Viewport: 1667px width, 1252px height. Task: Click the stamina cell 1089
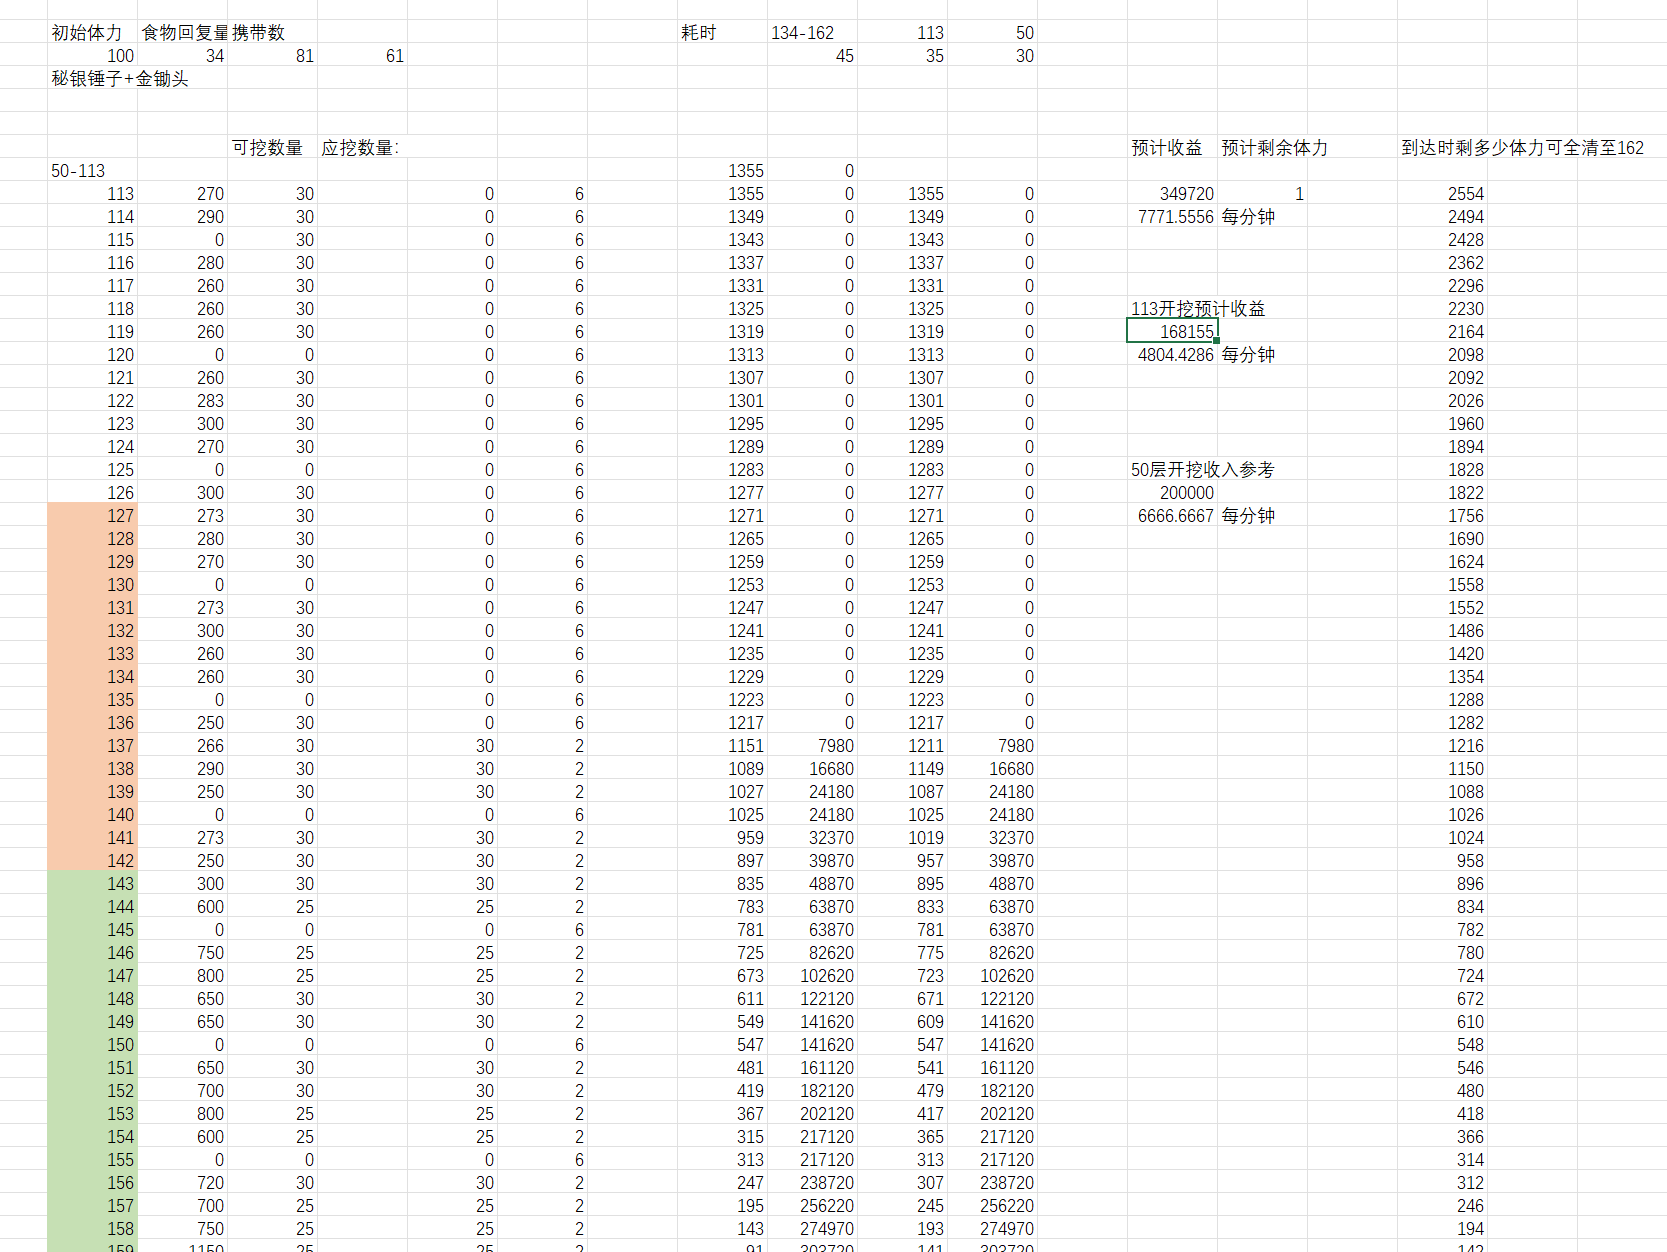[722, 768]
